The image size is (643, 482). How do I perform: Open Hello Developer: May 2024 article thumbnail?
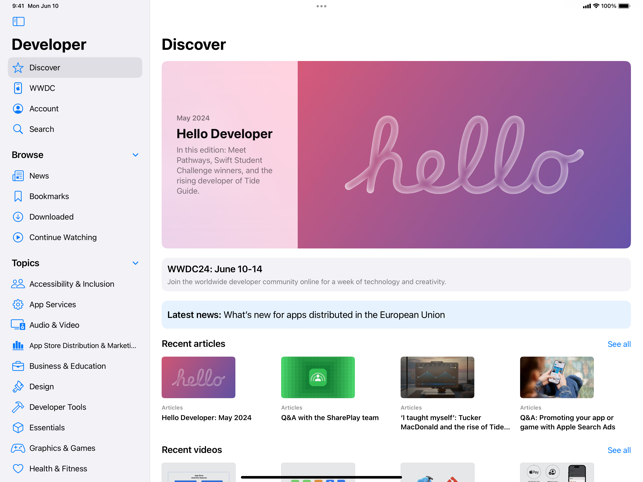tap(198, 377)
